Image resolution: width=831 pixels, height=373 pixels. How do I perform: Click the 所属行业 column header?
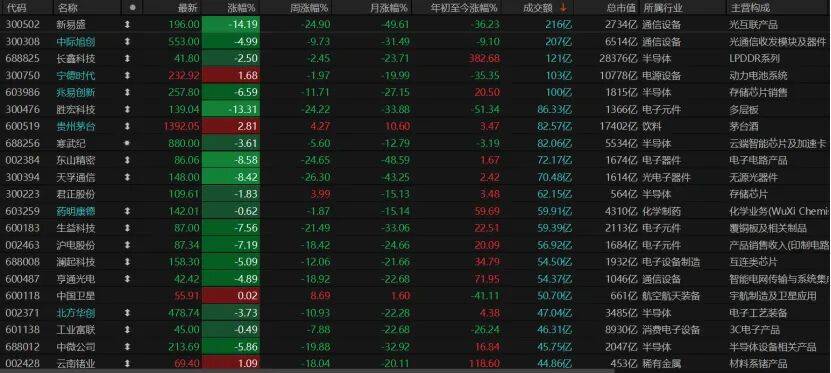point(663,7)
